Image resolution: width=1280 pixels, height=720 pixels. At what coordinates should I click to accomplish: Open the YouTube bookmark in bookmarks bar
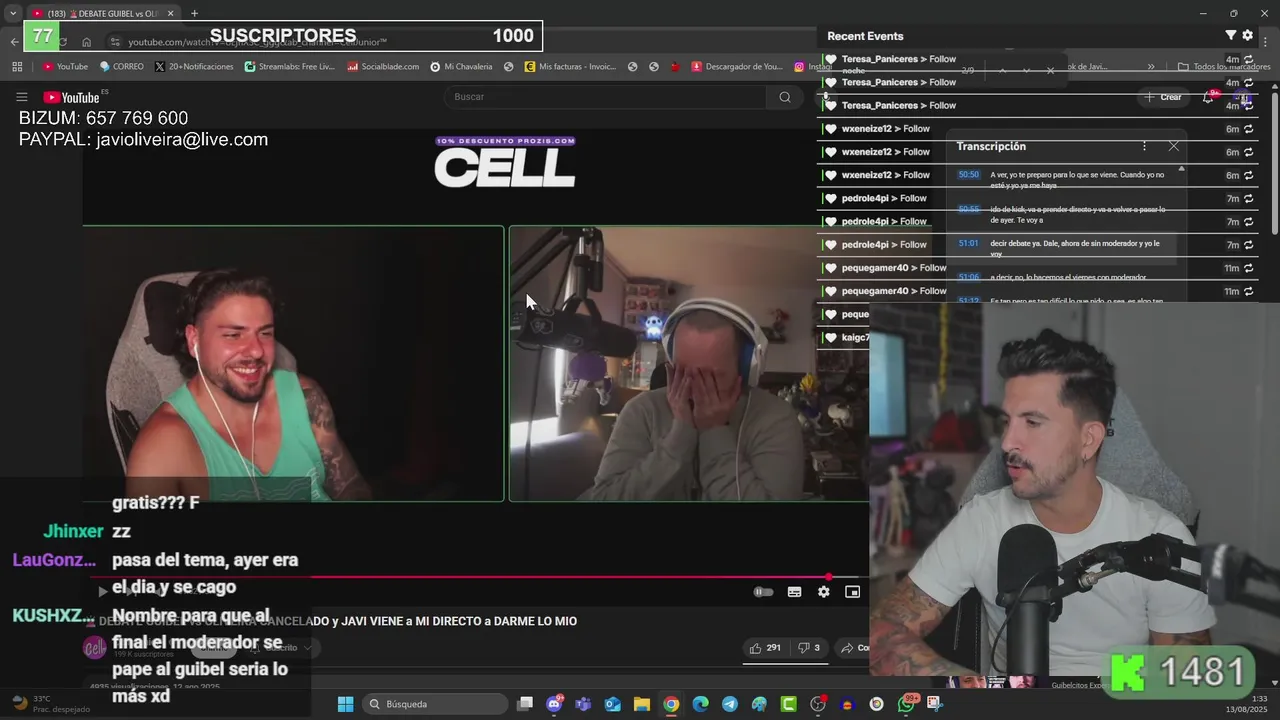tap(65, 67)
